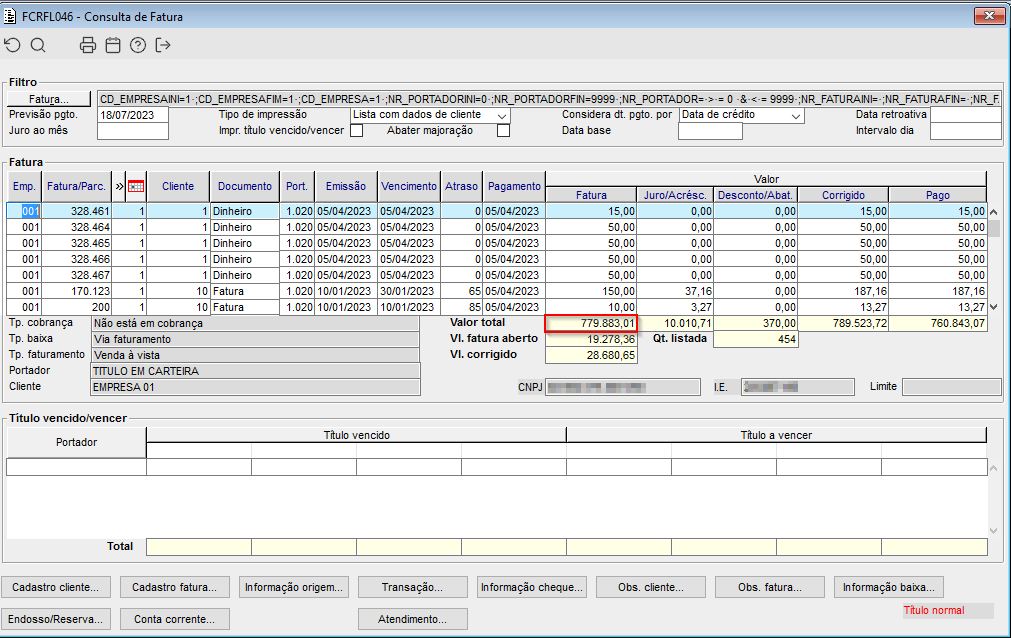
Task: Select invoice row 170.123
Action: [78, 291]
